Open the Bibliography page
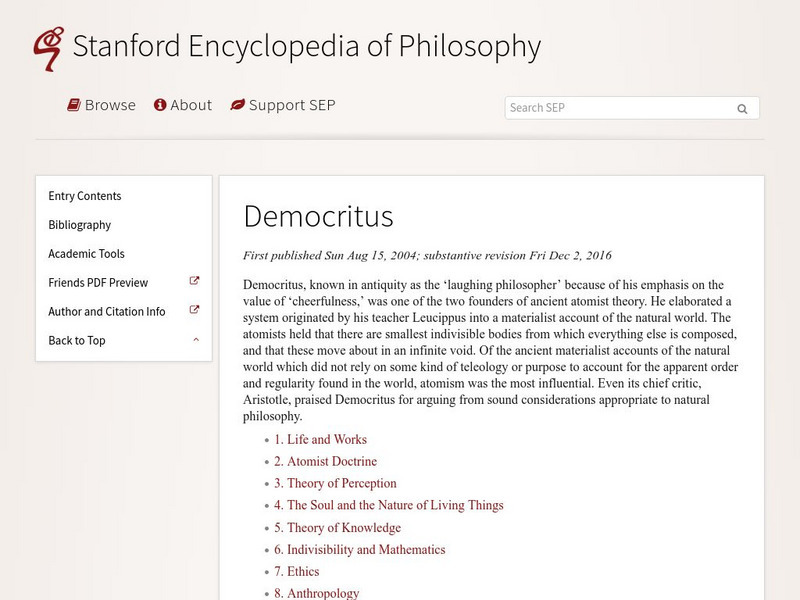The width and height of the screenshot is (800, 600). point(80,225)
